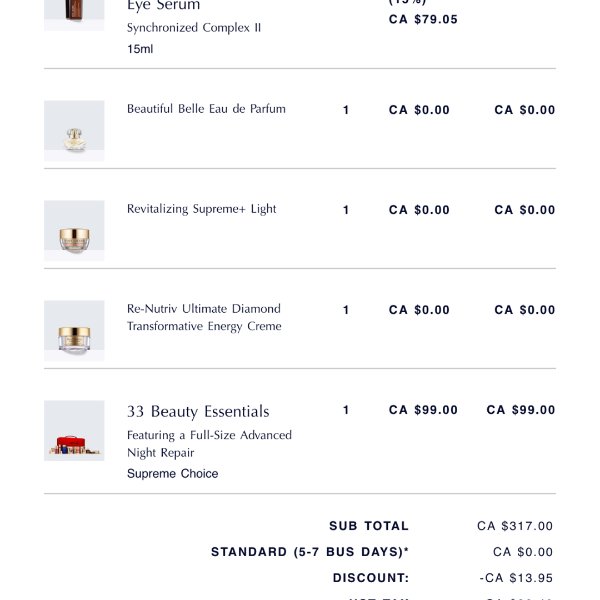The height and width of the screenshot is (600, 600).
Task: Click the CA $79.05 discounted serum price
Action: pos(423,19)
